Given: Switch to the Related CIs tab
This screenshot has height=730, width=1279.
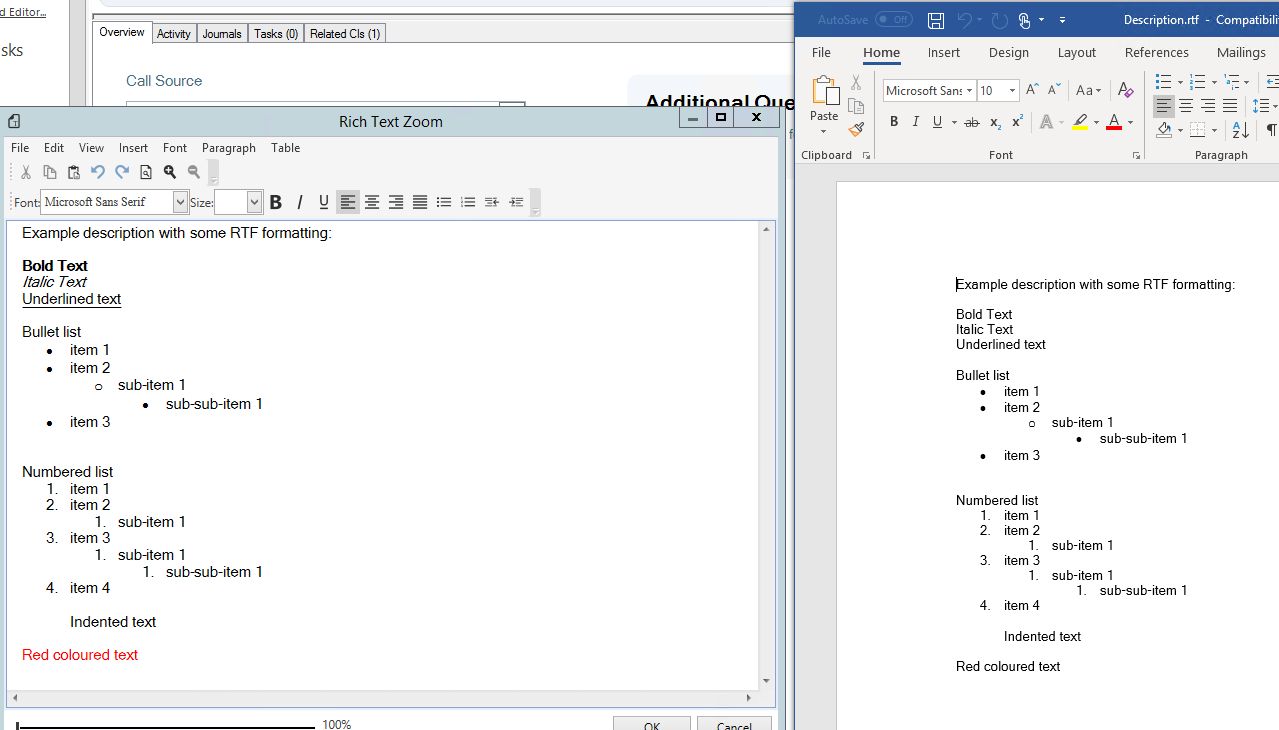Looking at the screenshot, I should pos(344,33).
